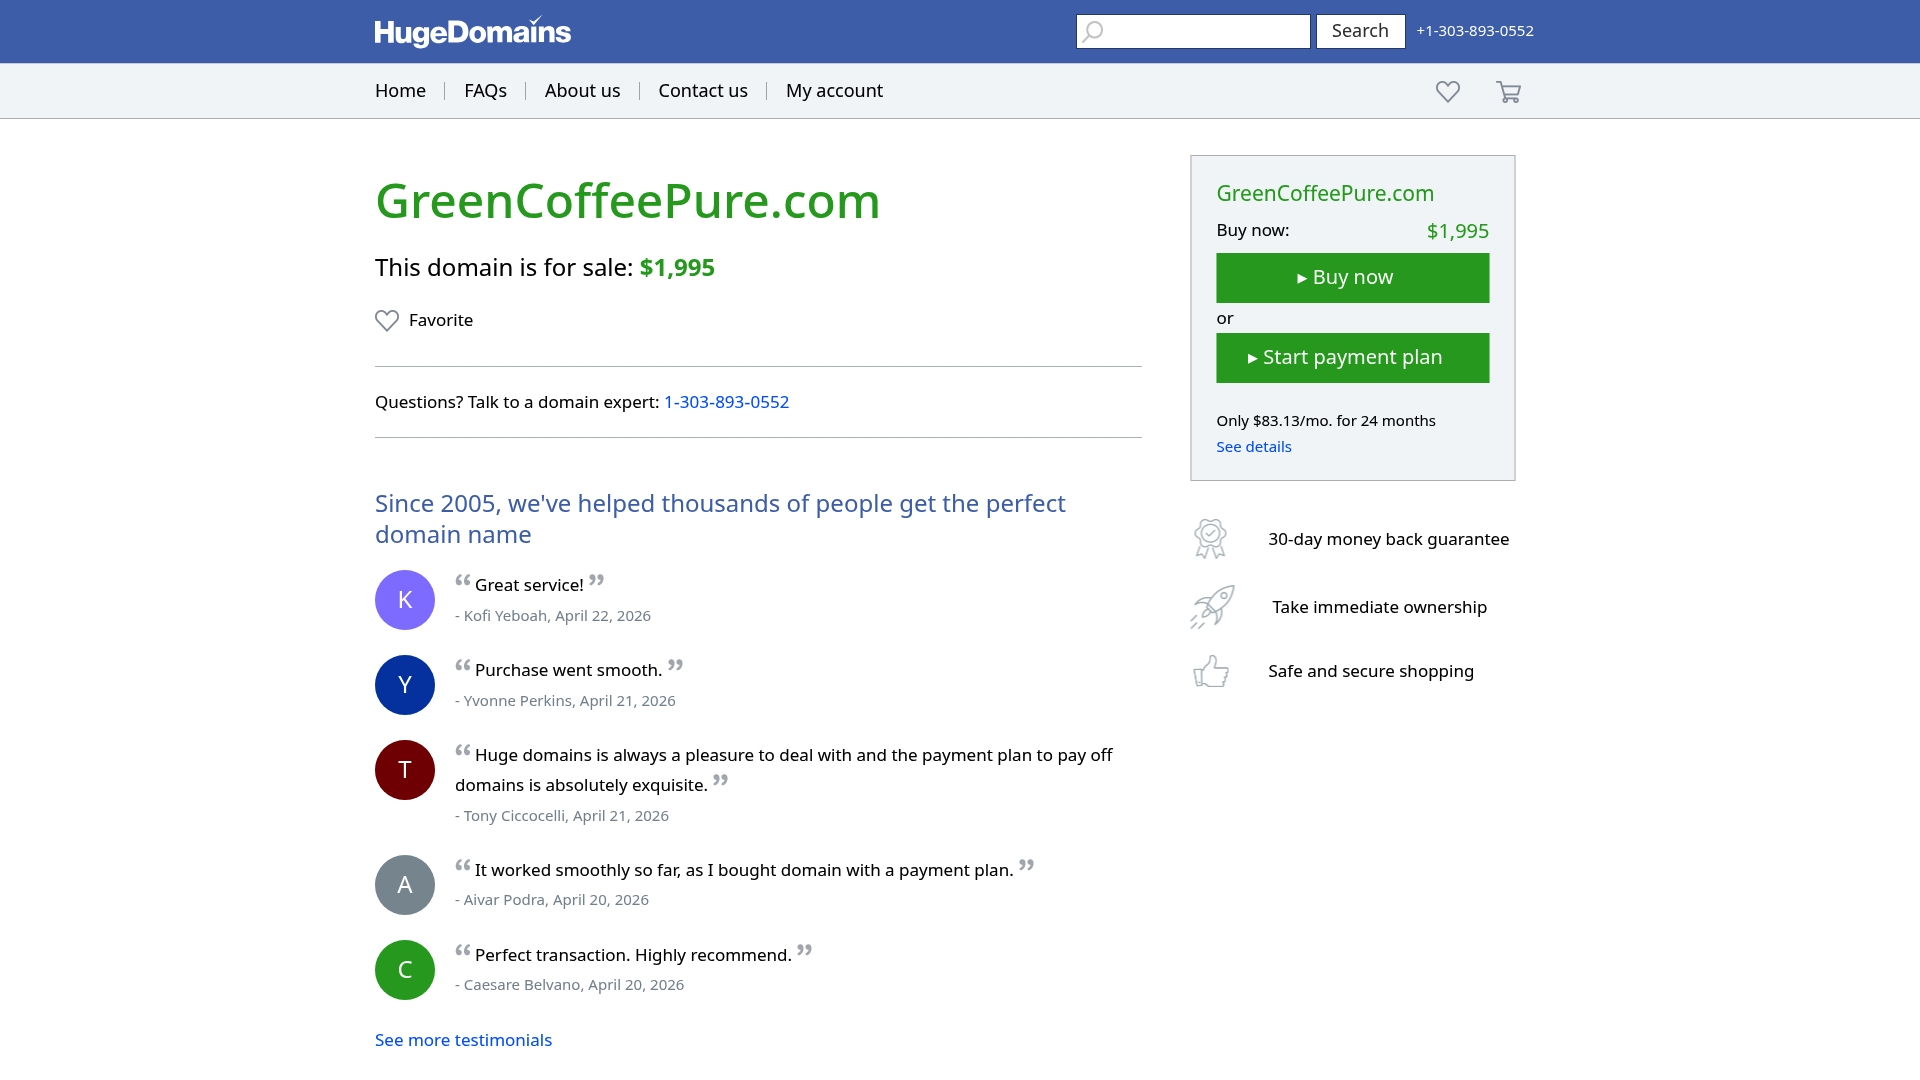Click Tony Ciccocelli, April 21, 2026 attribution
Viewport: 1920px width, 1080px height.
pos(562,816)
